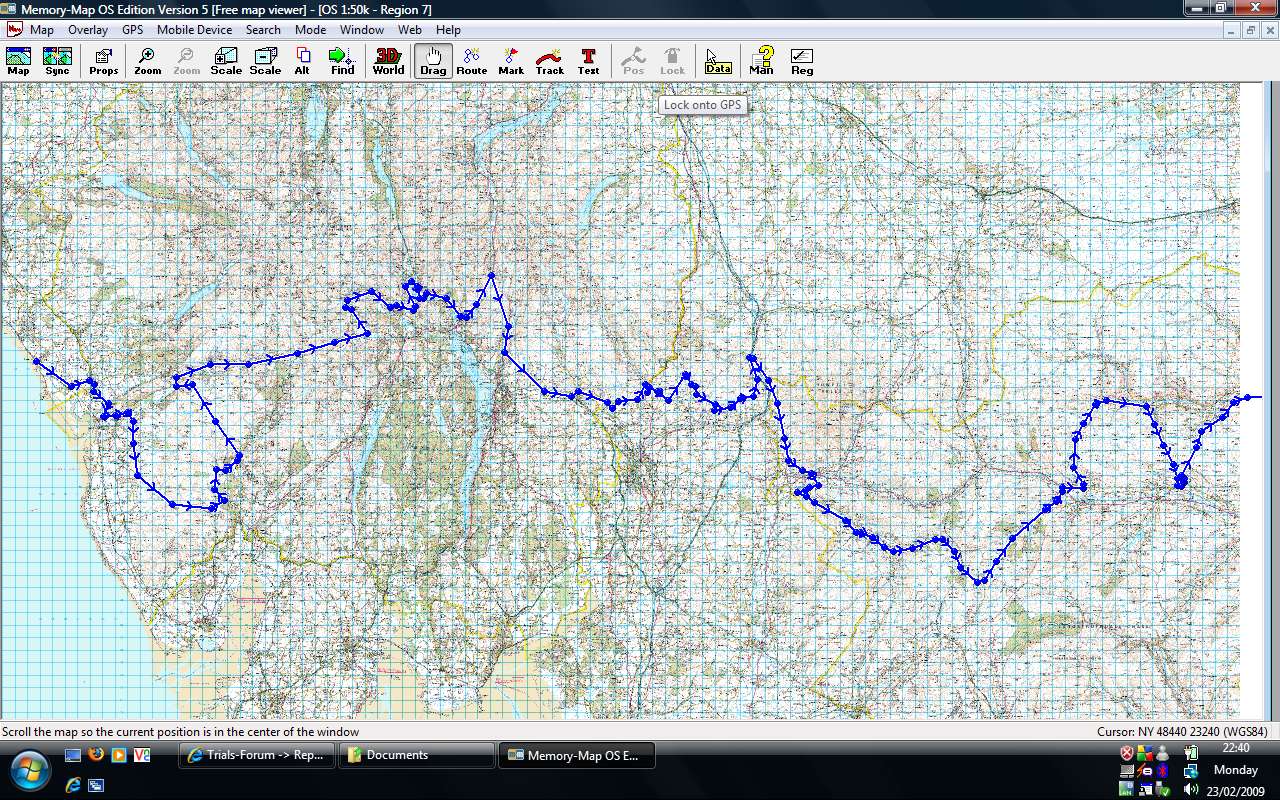Open the Search menu

coord(263,30)
